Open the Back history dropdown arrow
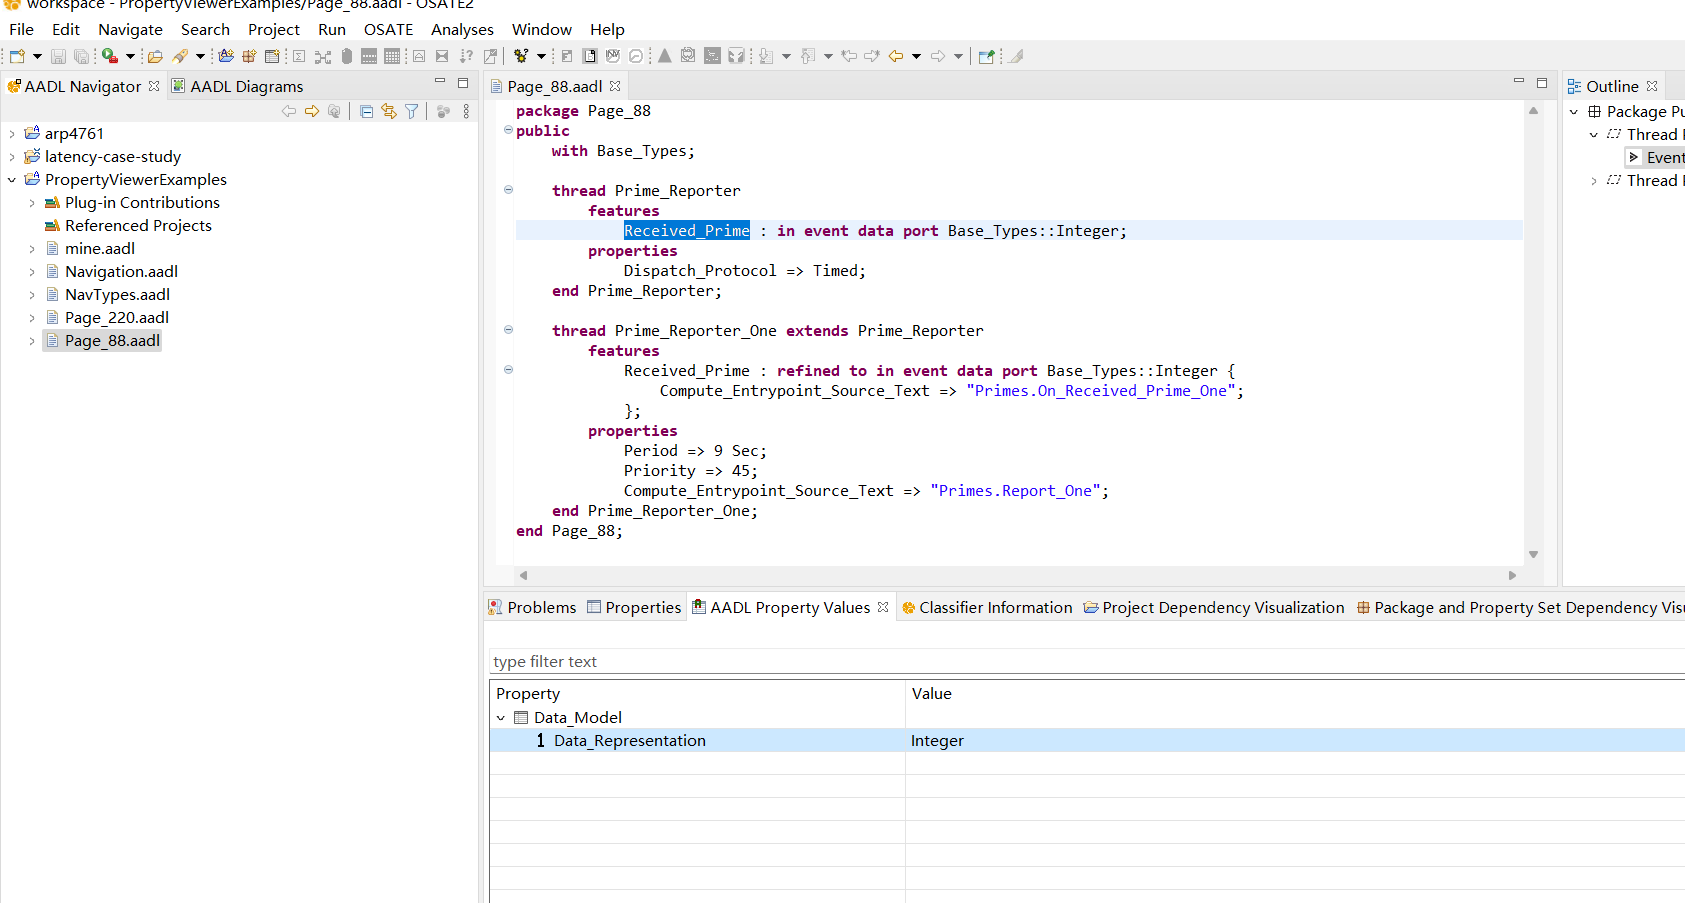Screen dimensions: 1685x903 click(x=916, y=56)
